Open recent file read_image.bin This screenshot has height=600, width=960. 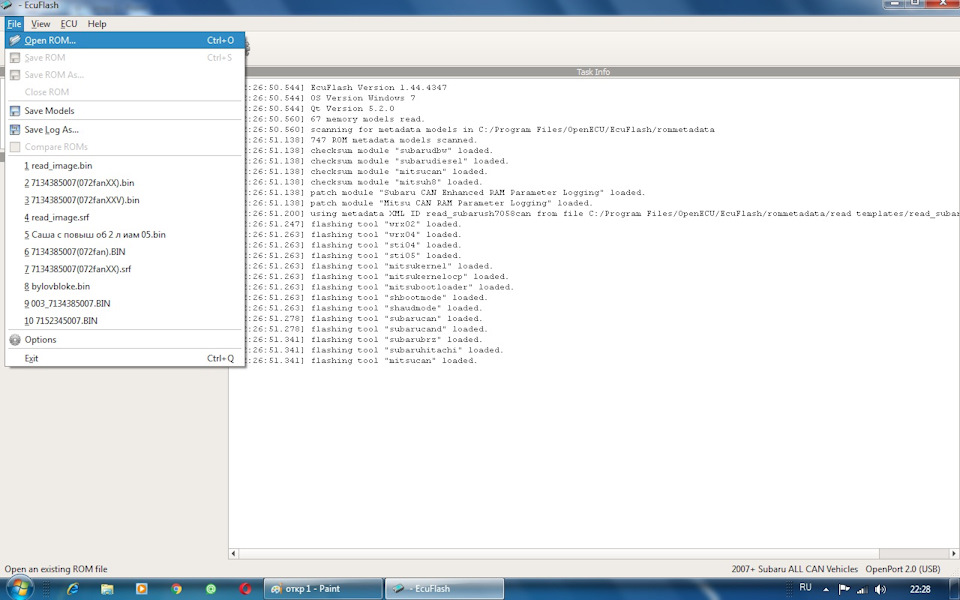tap(125, 166)
